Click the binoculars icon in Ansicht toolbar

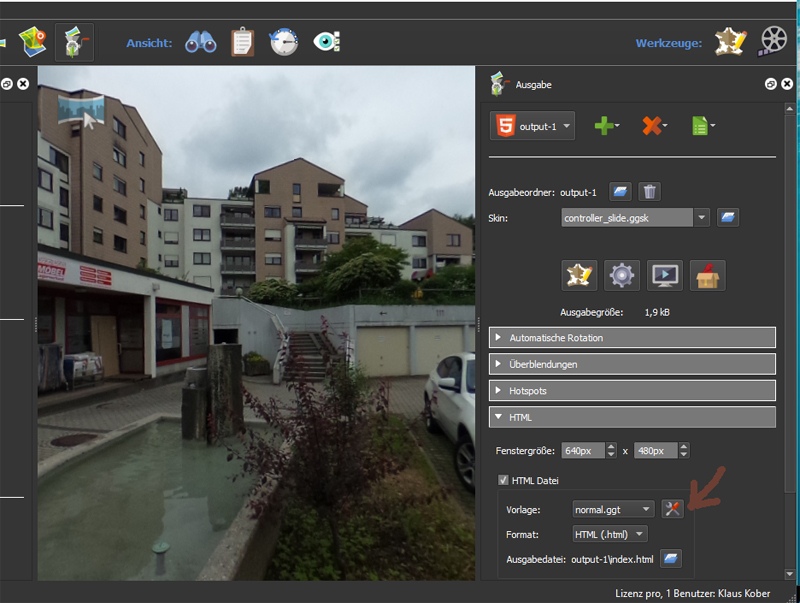click(201, 42)
